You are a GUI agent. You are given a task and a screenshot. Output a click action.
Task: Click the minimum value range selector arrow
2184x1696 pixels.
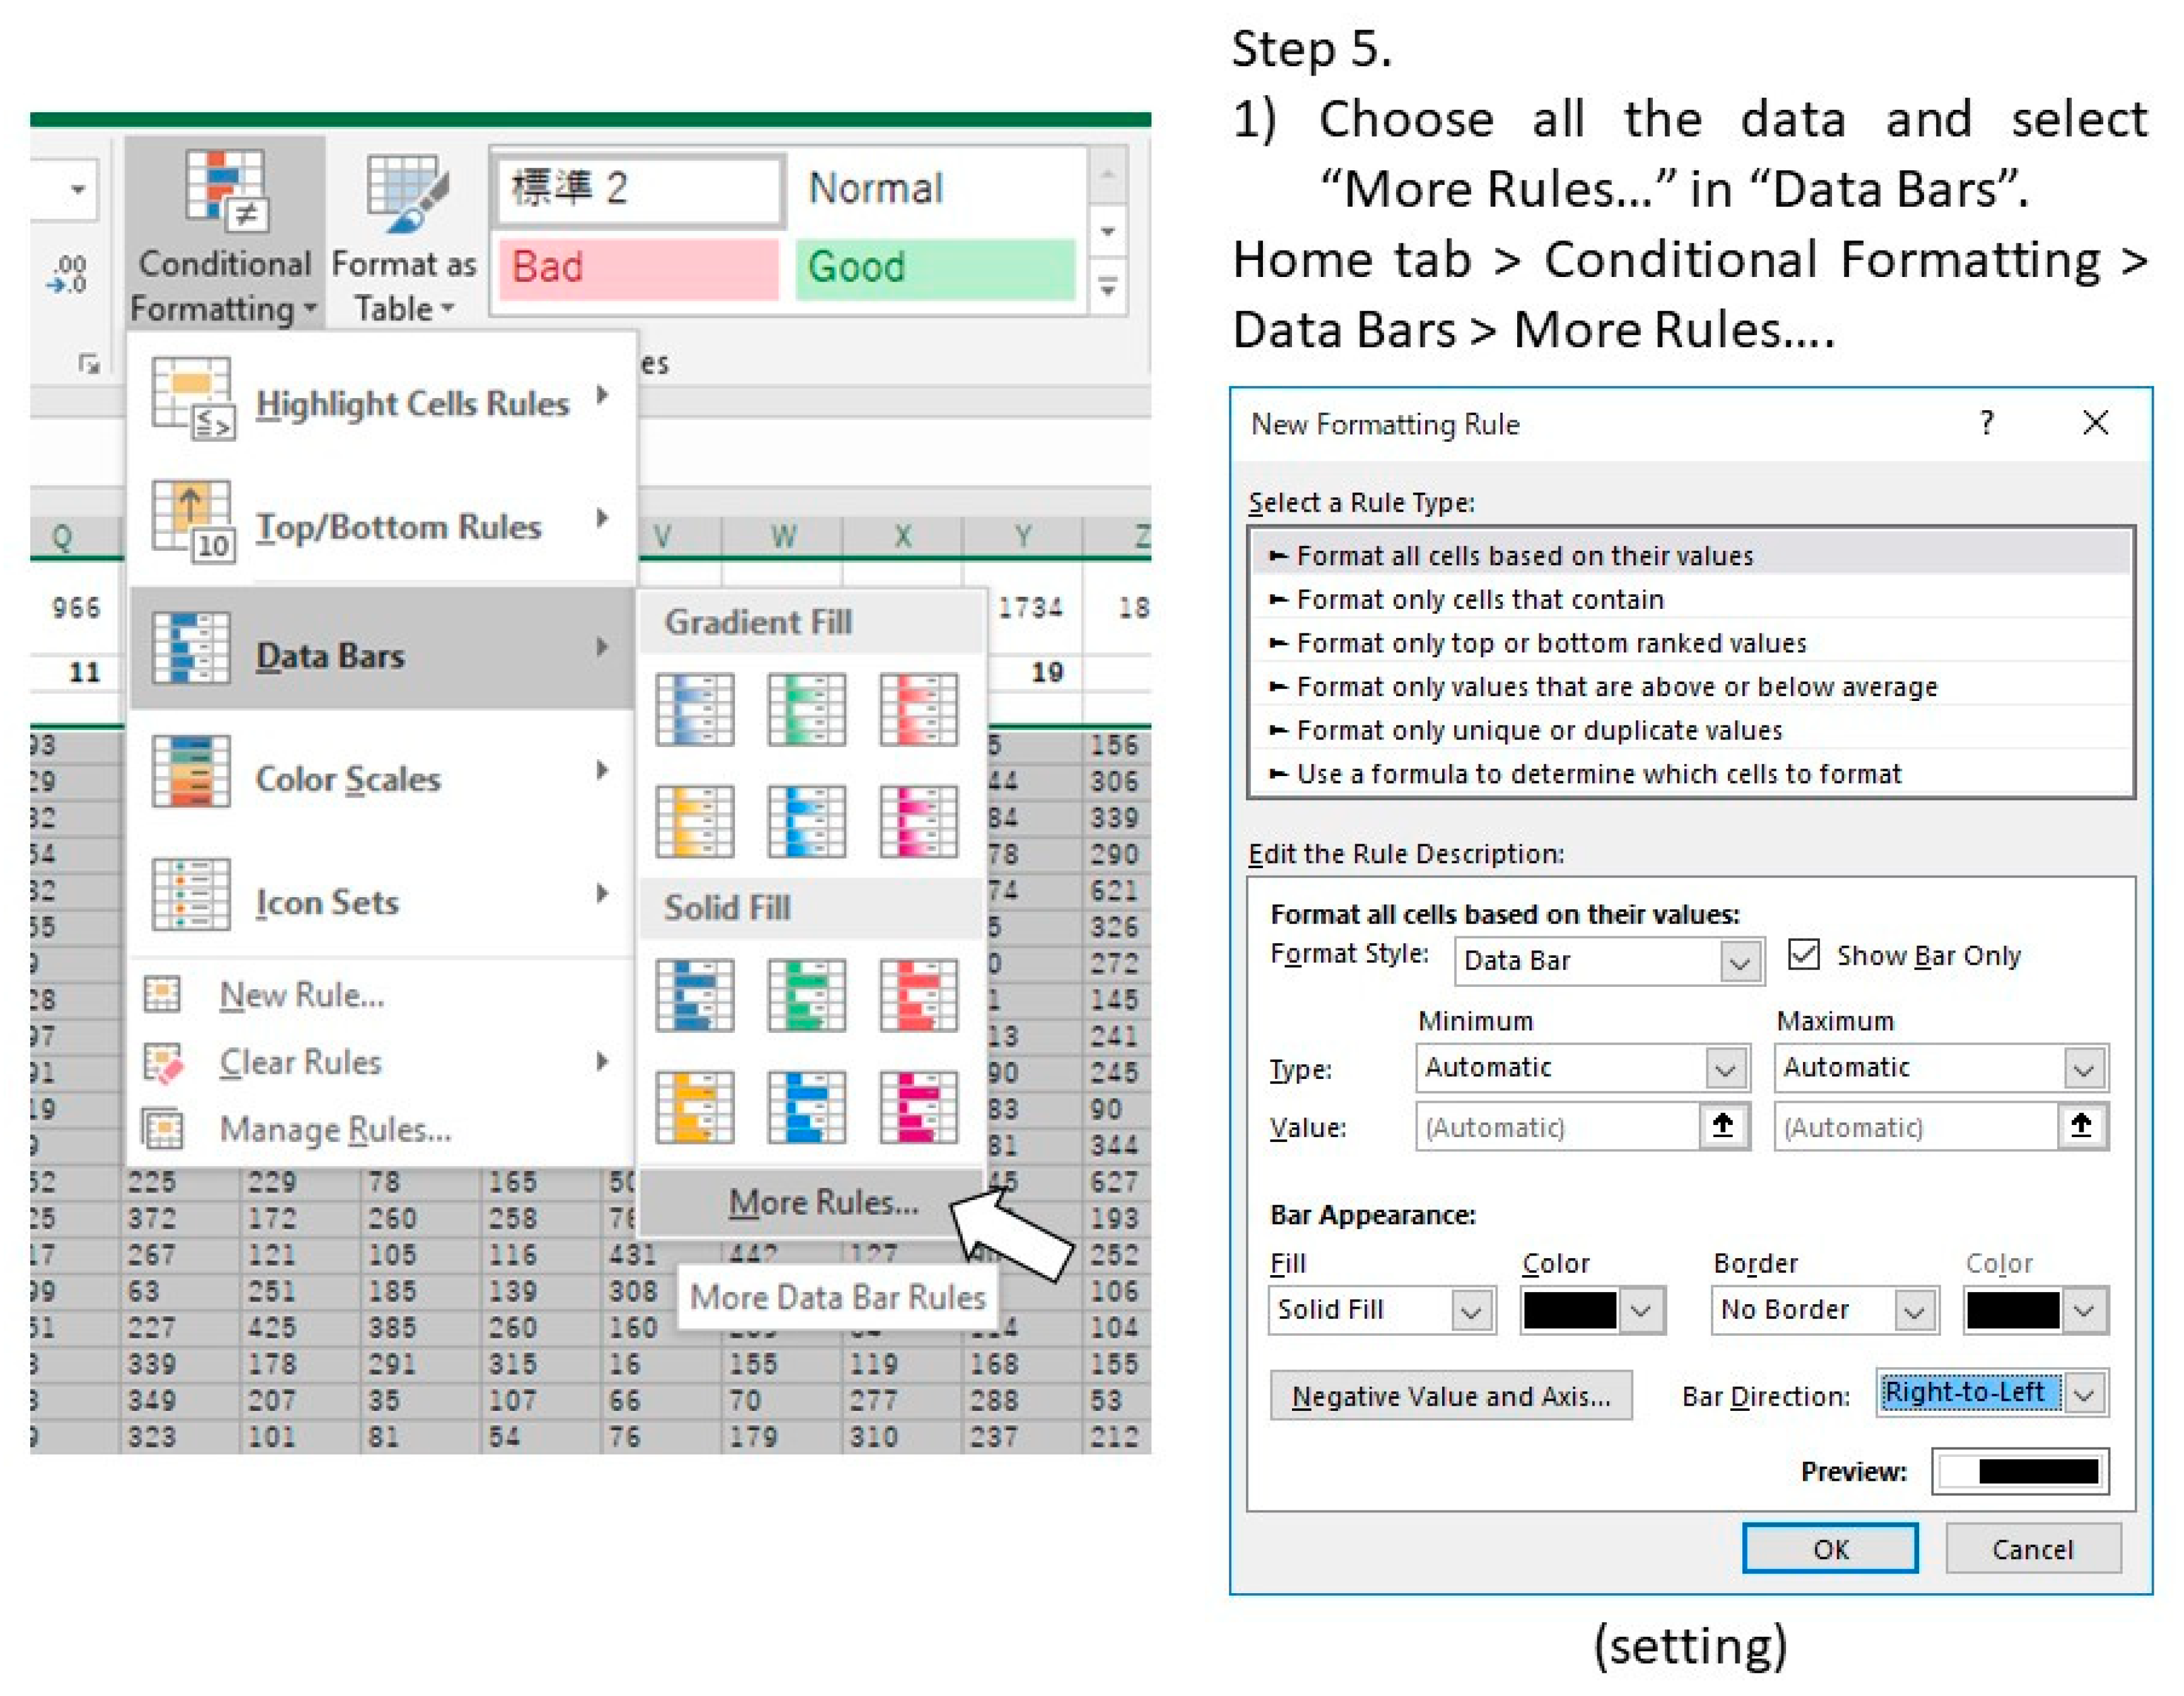click(1722, 1126)
